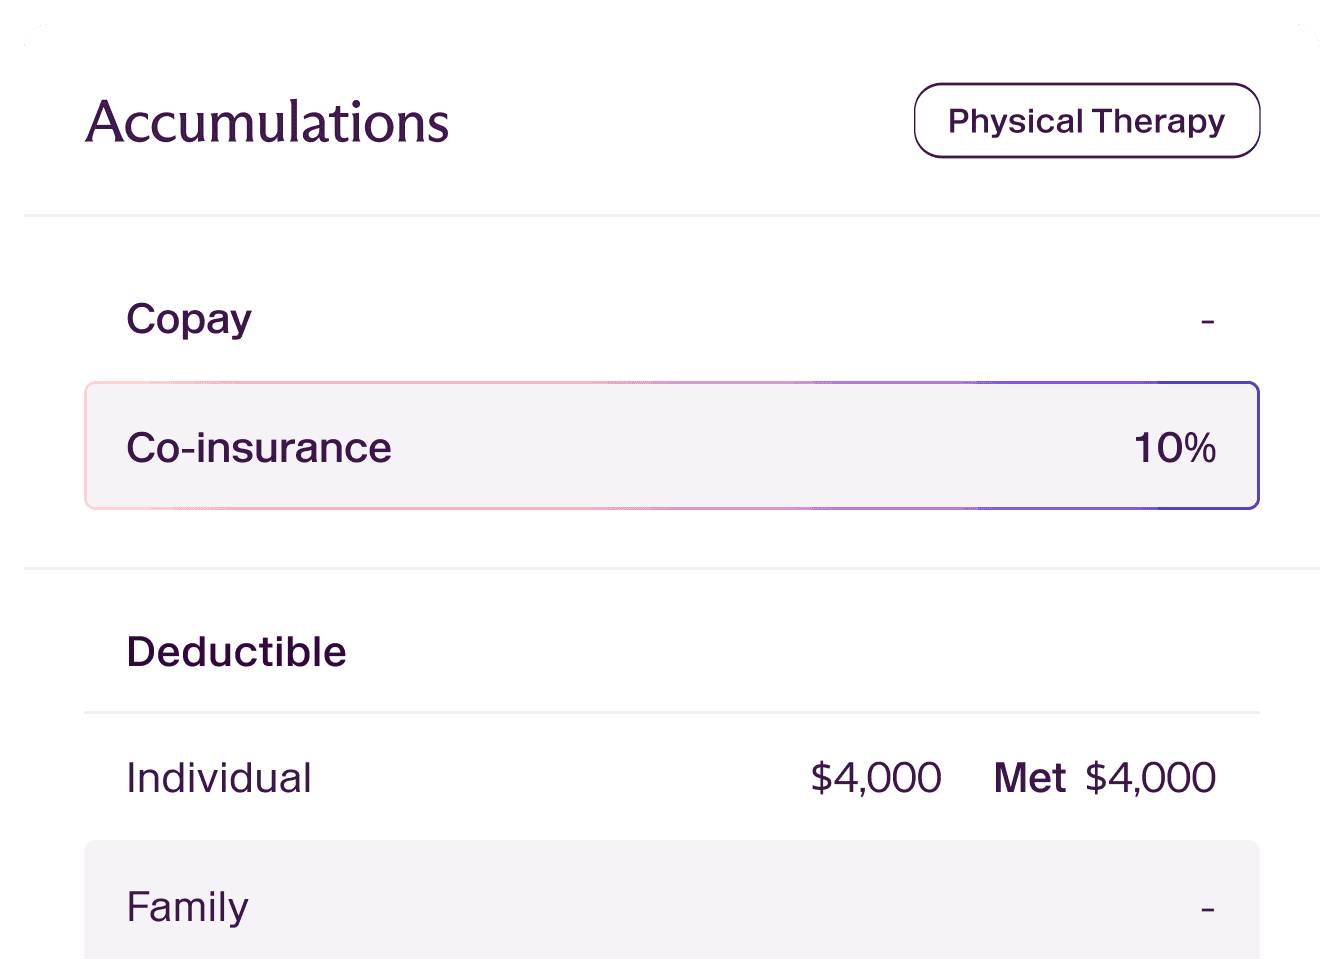Click the Individual label text
This screenshot has width=1344, height=959.
(219, 778)
